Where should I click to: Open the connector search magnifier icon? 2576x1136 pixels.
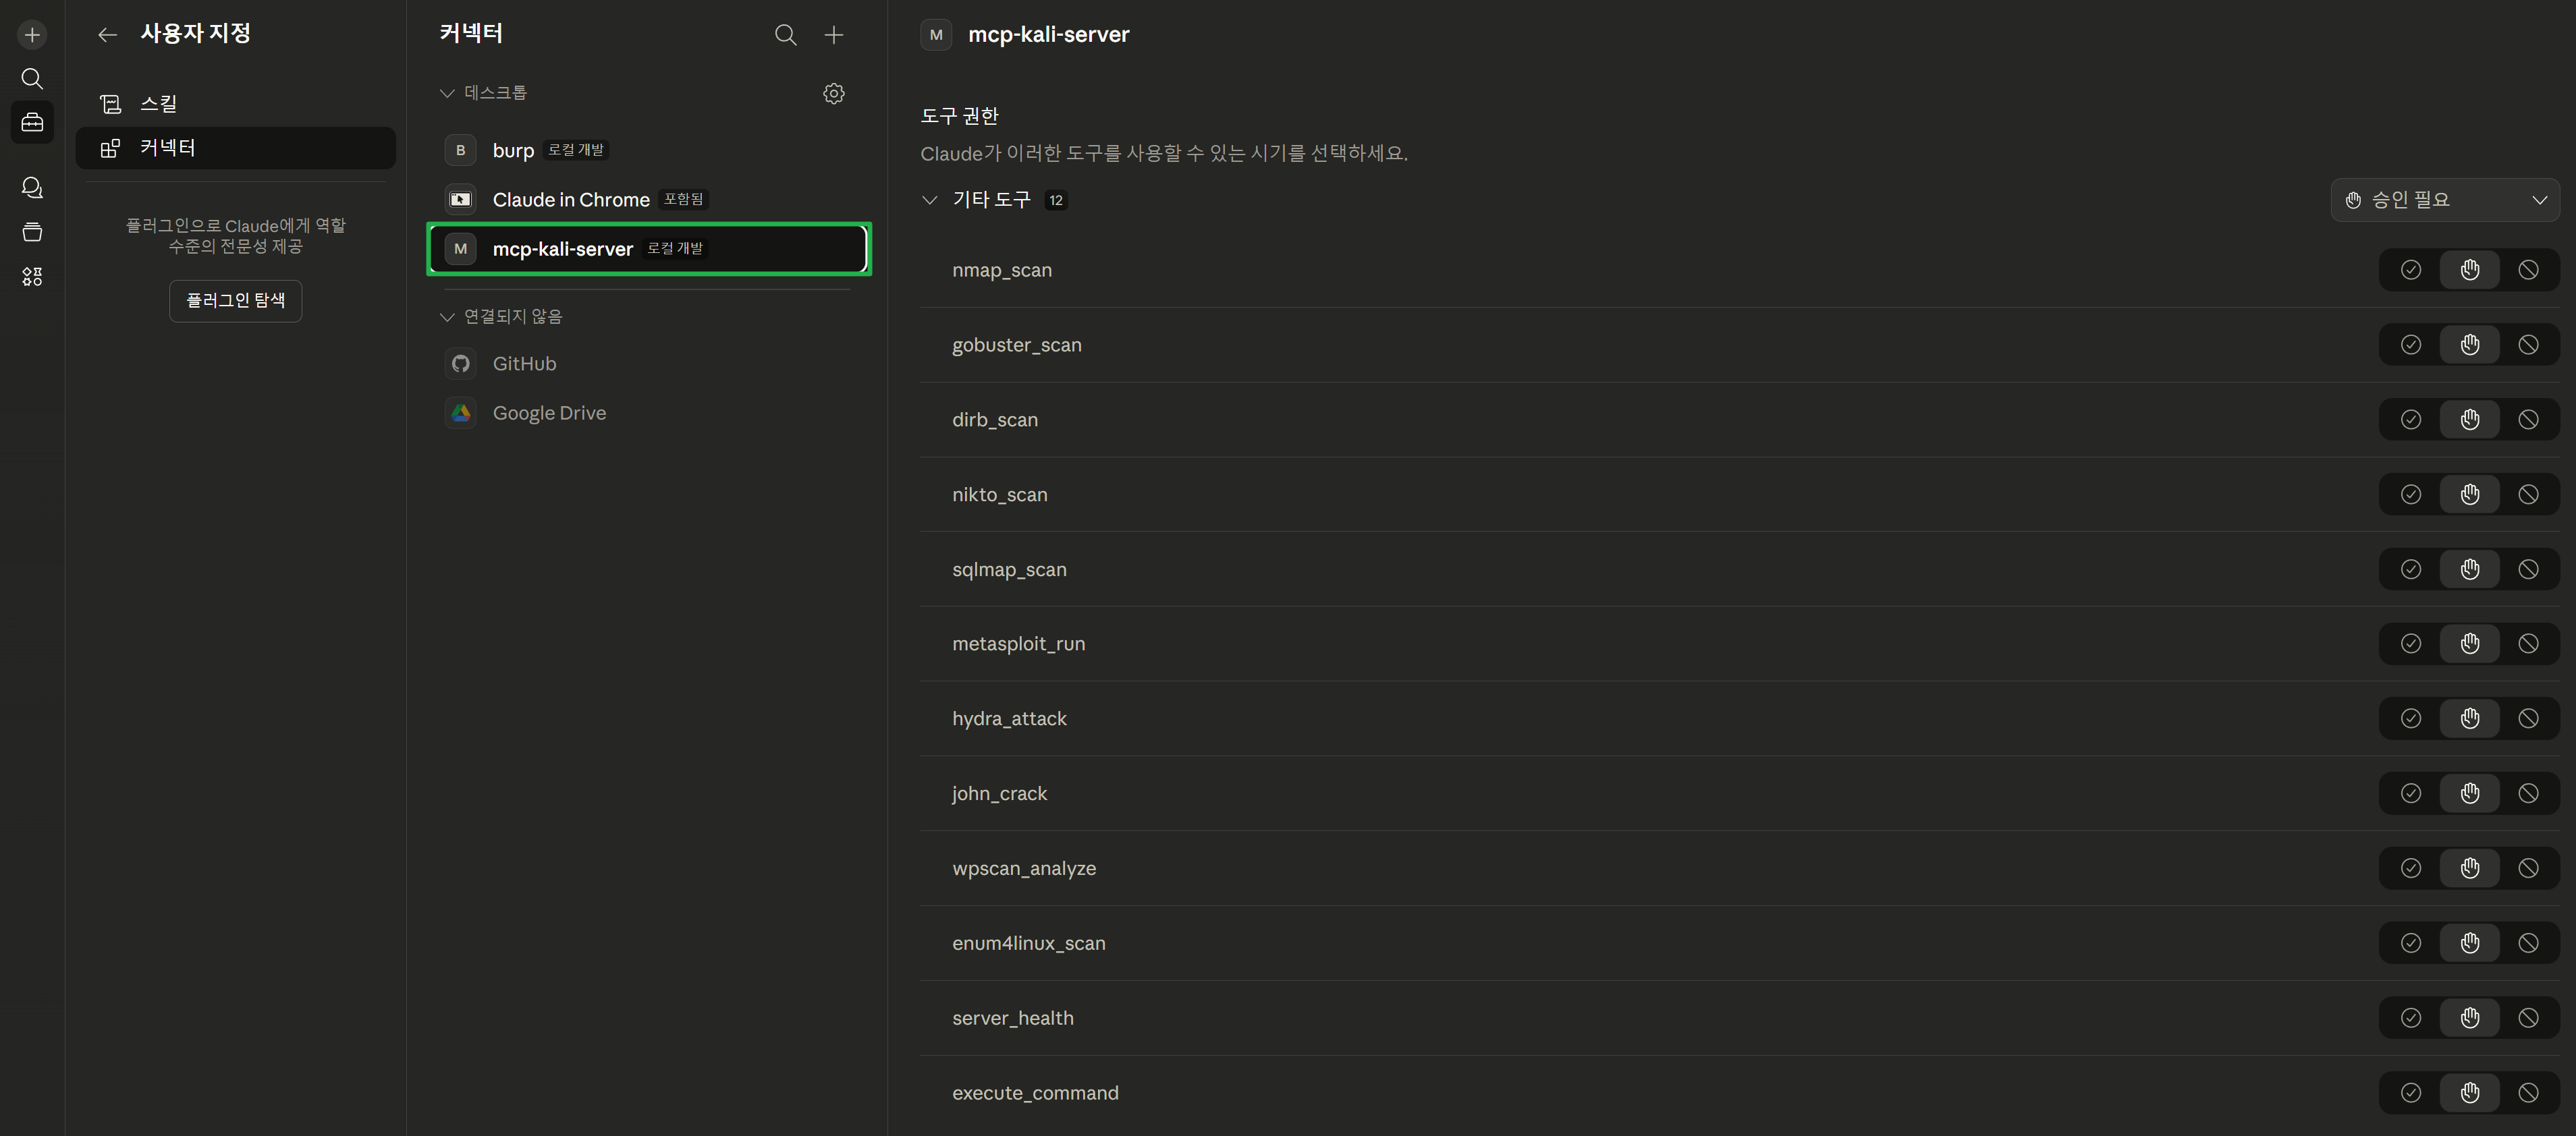coord(785,35)
